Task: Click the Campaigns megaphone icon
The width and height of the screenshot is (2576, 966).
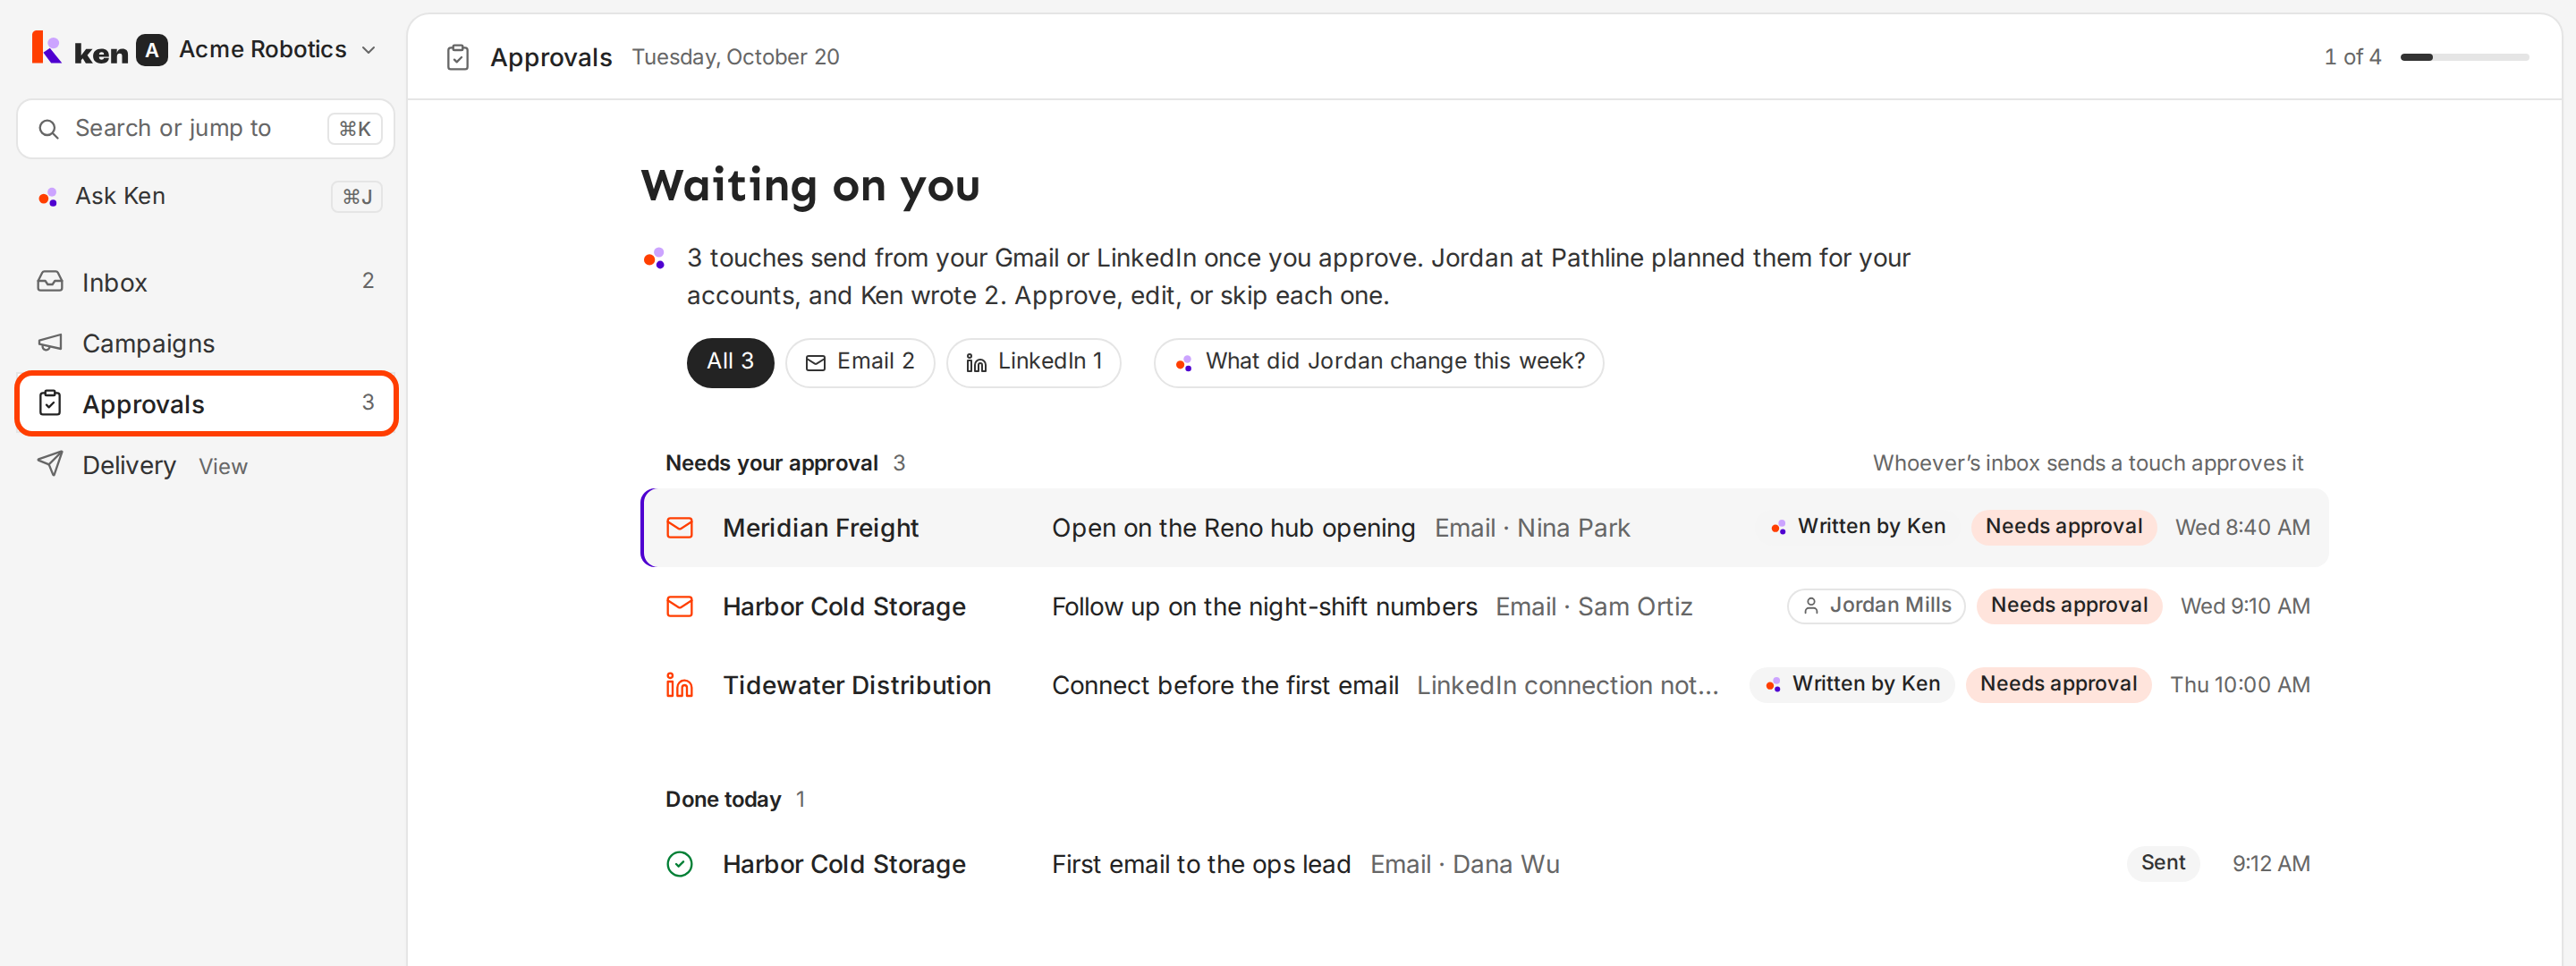Action: click(x=50, y=343)
